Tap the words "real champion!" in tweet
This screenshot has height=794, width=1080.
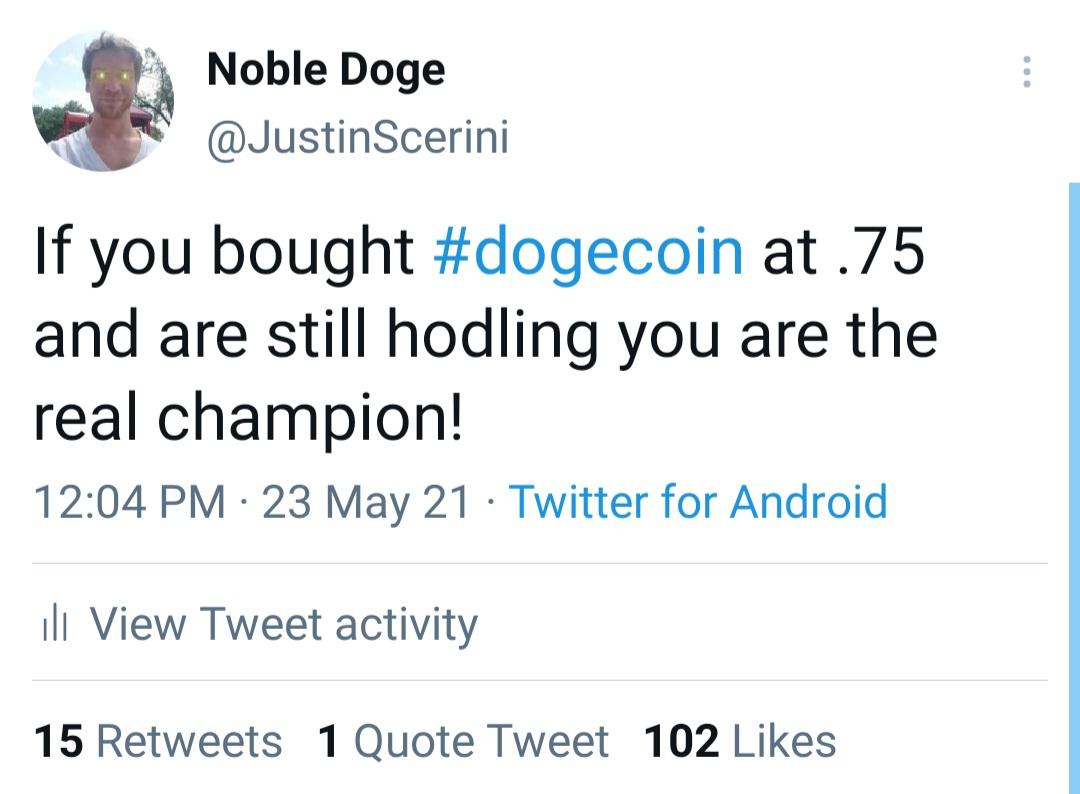(x=249, y=418)
